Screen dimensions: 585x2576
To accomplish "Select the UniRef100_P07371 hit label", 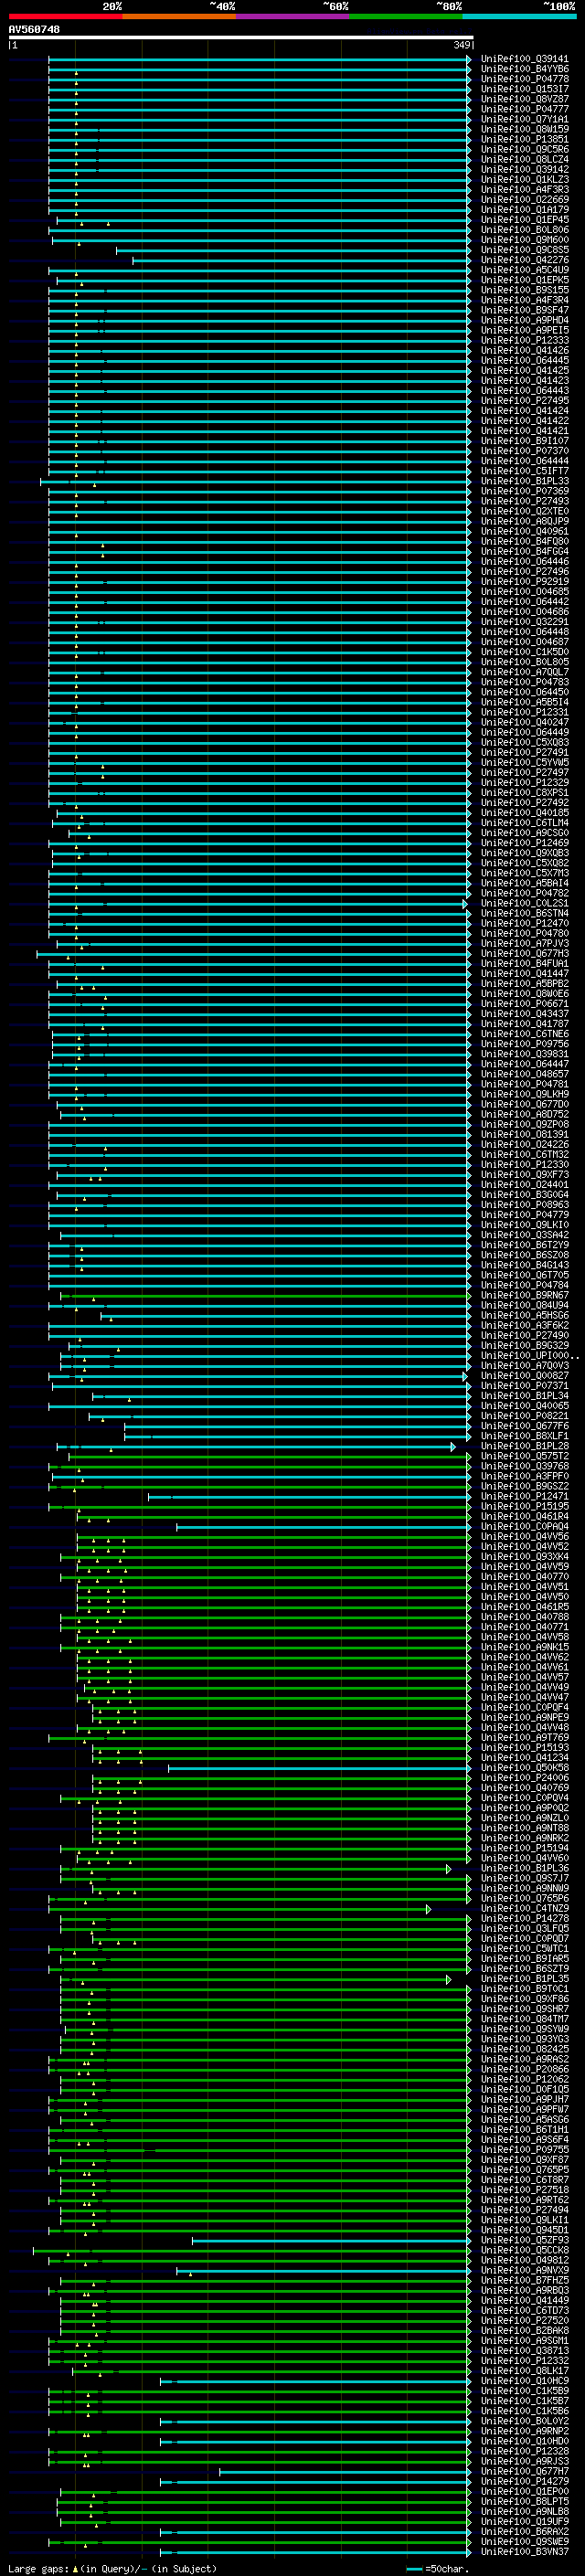I will click(525, 1385).
